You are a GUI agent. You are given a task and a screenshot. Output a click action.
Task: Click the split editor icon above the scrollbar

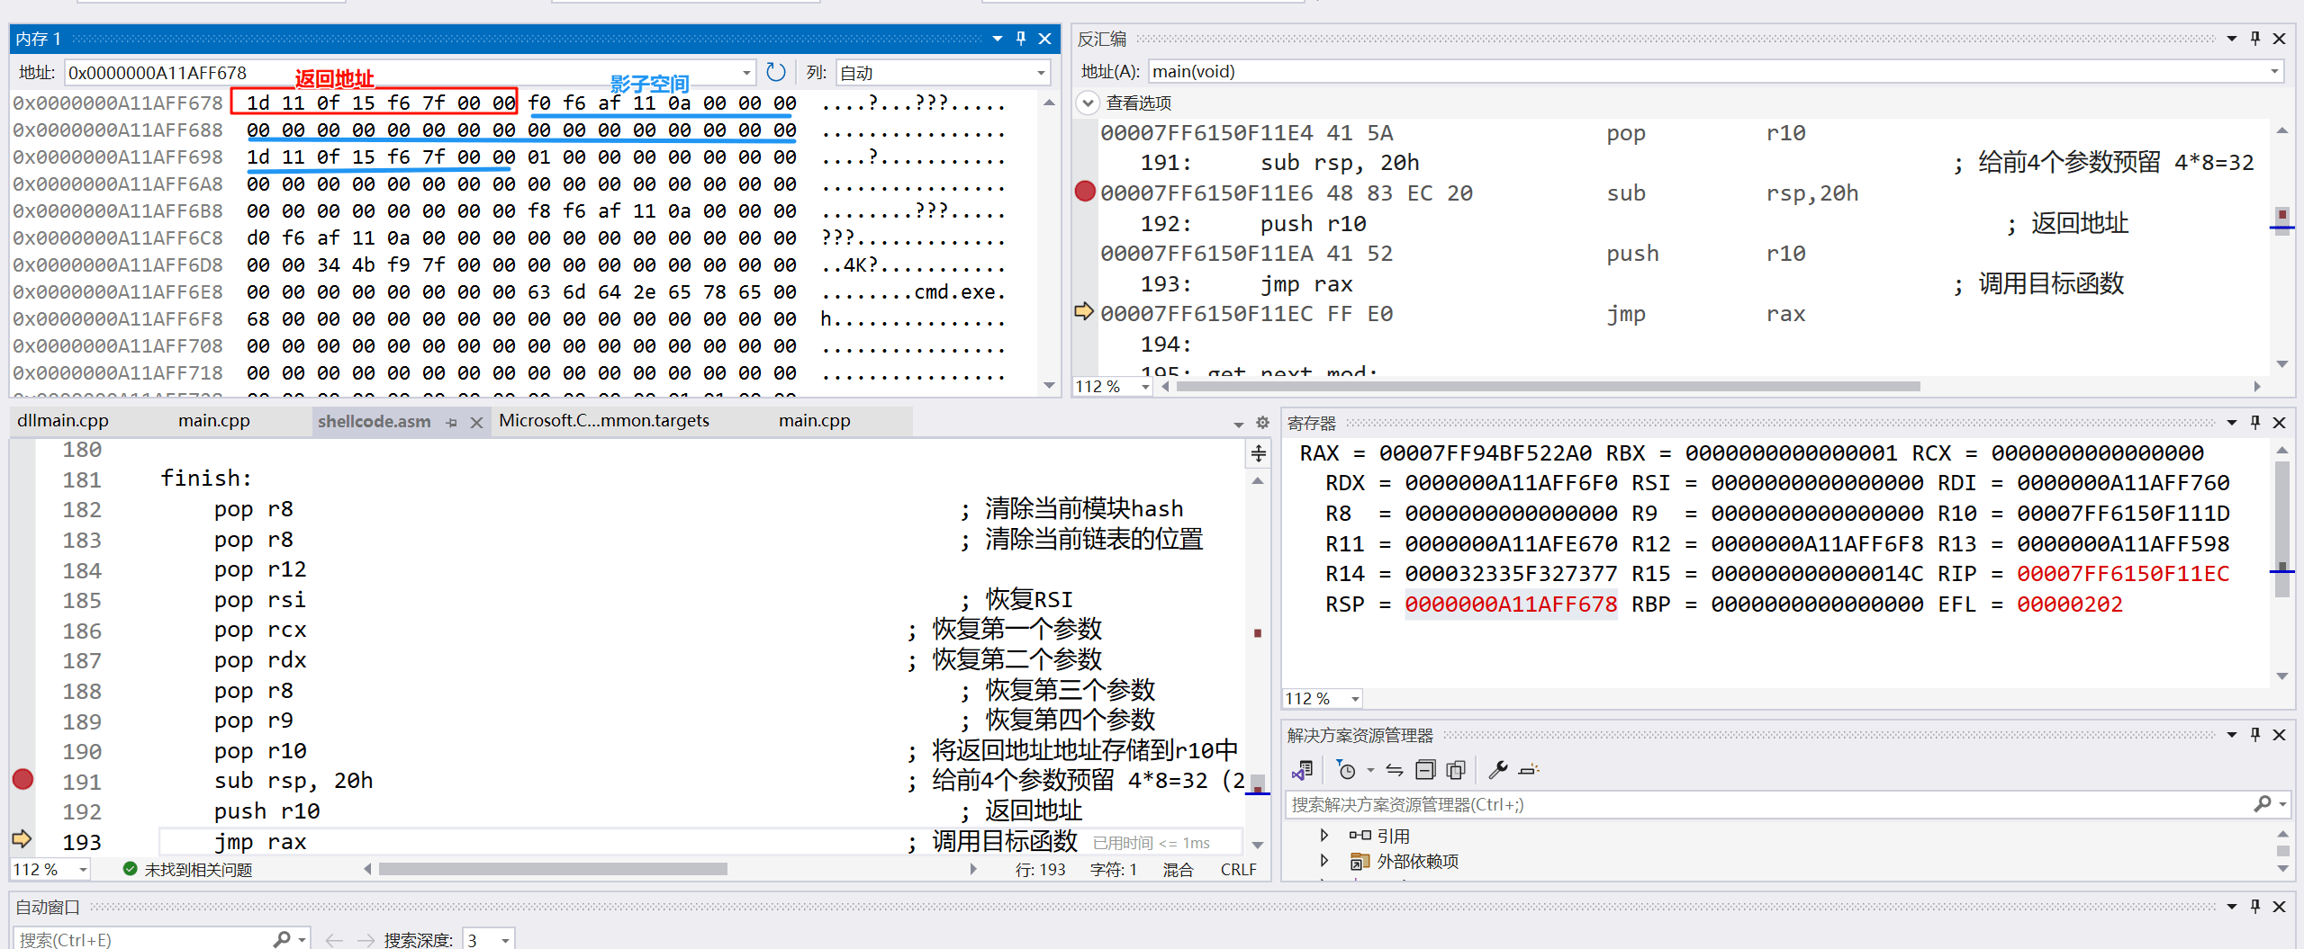coord(1258,454)
